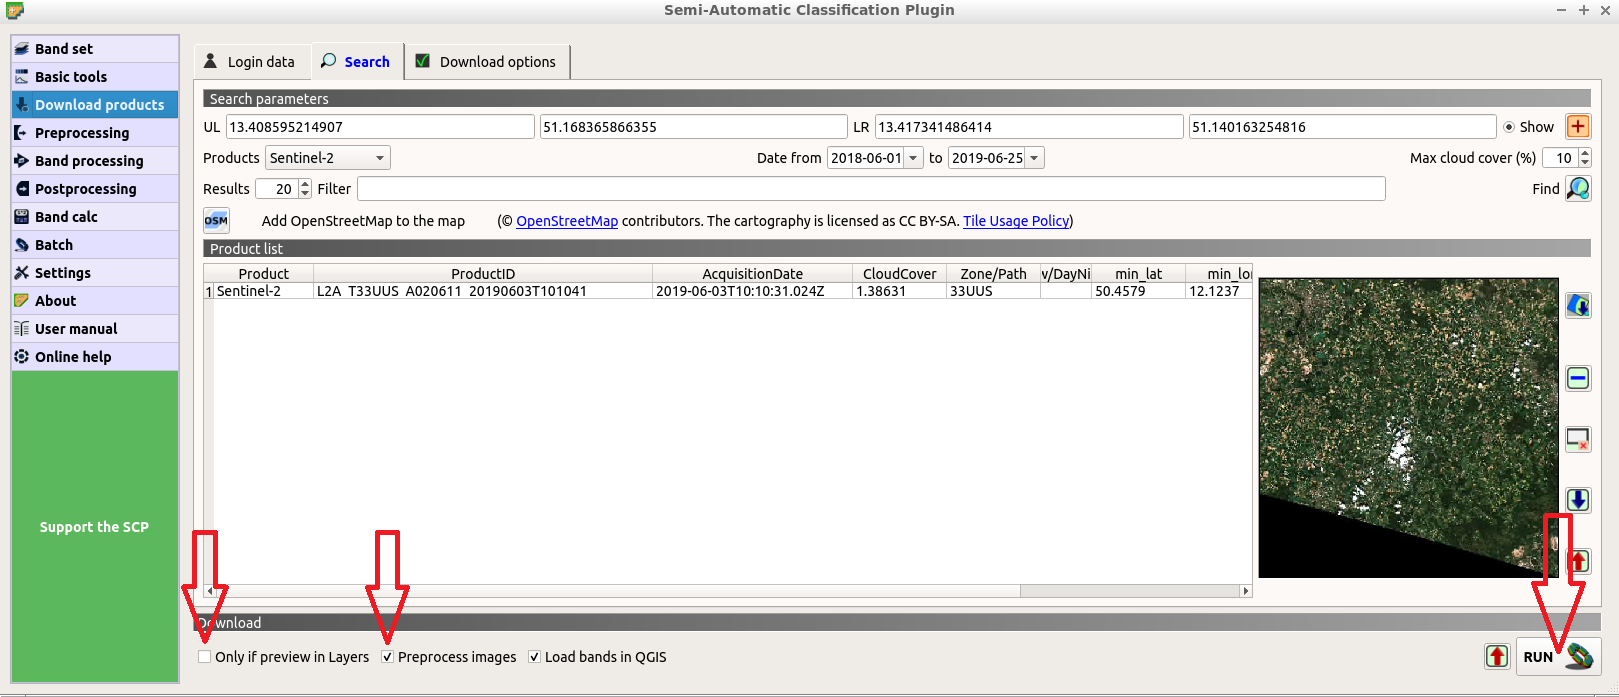1619x697 pixels.
Task: Click the OSM add OpenStreetMap icon
Action: (x=216, y=221)
